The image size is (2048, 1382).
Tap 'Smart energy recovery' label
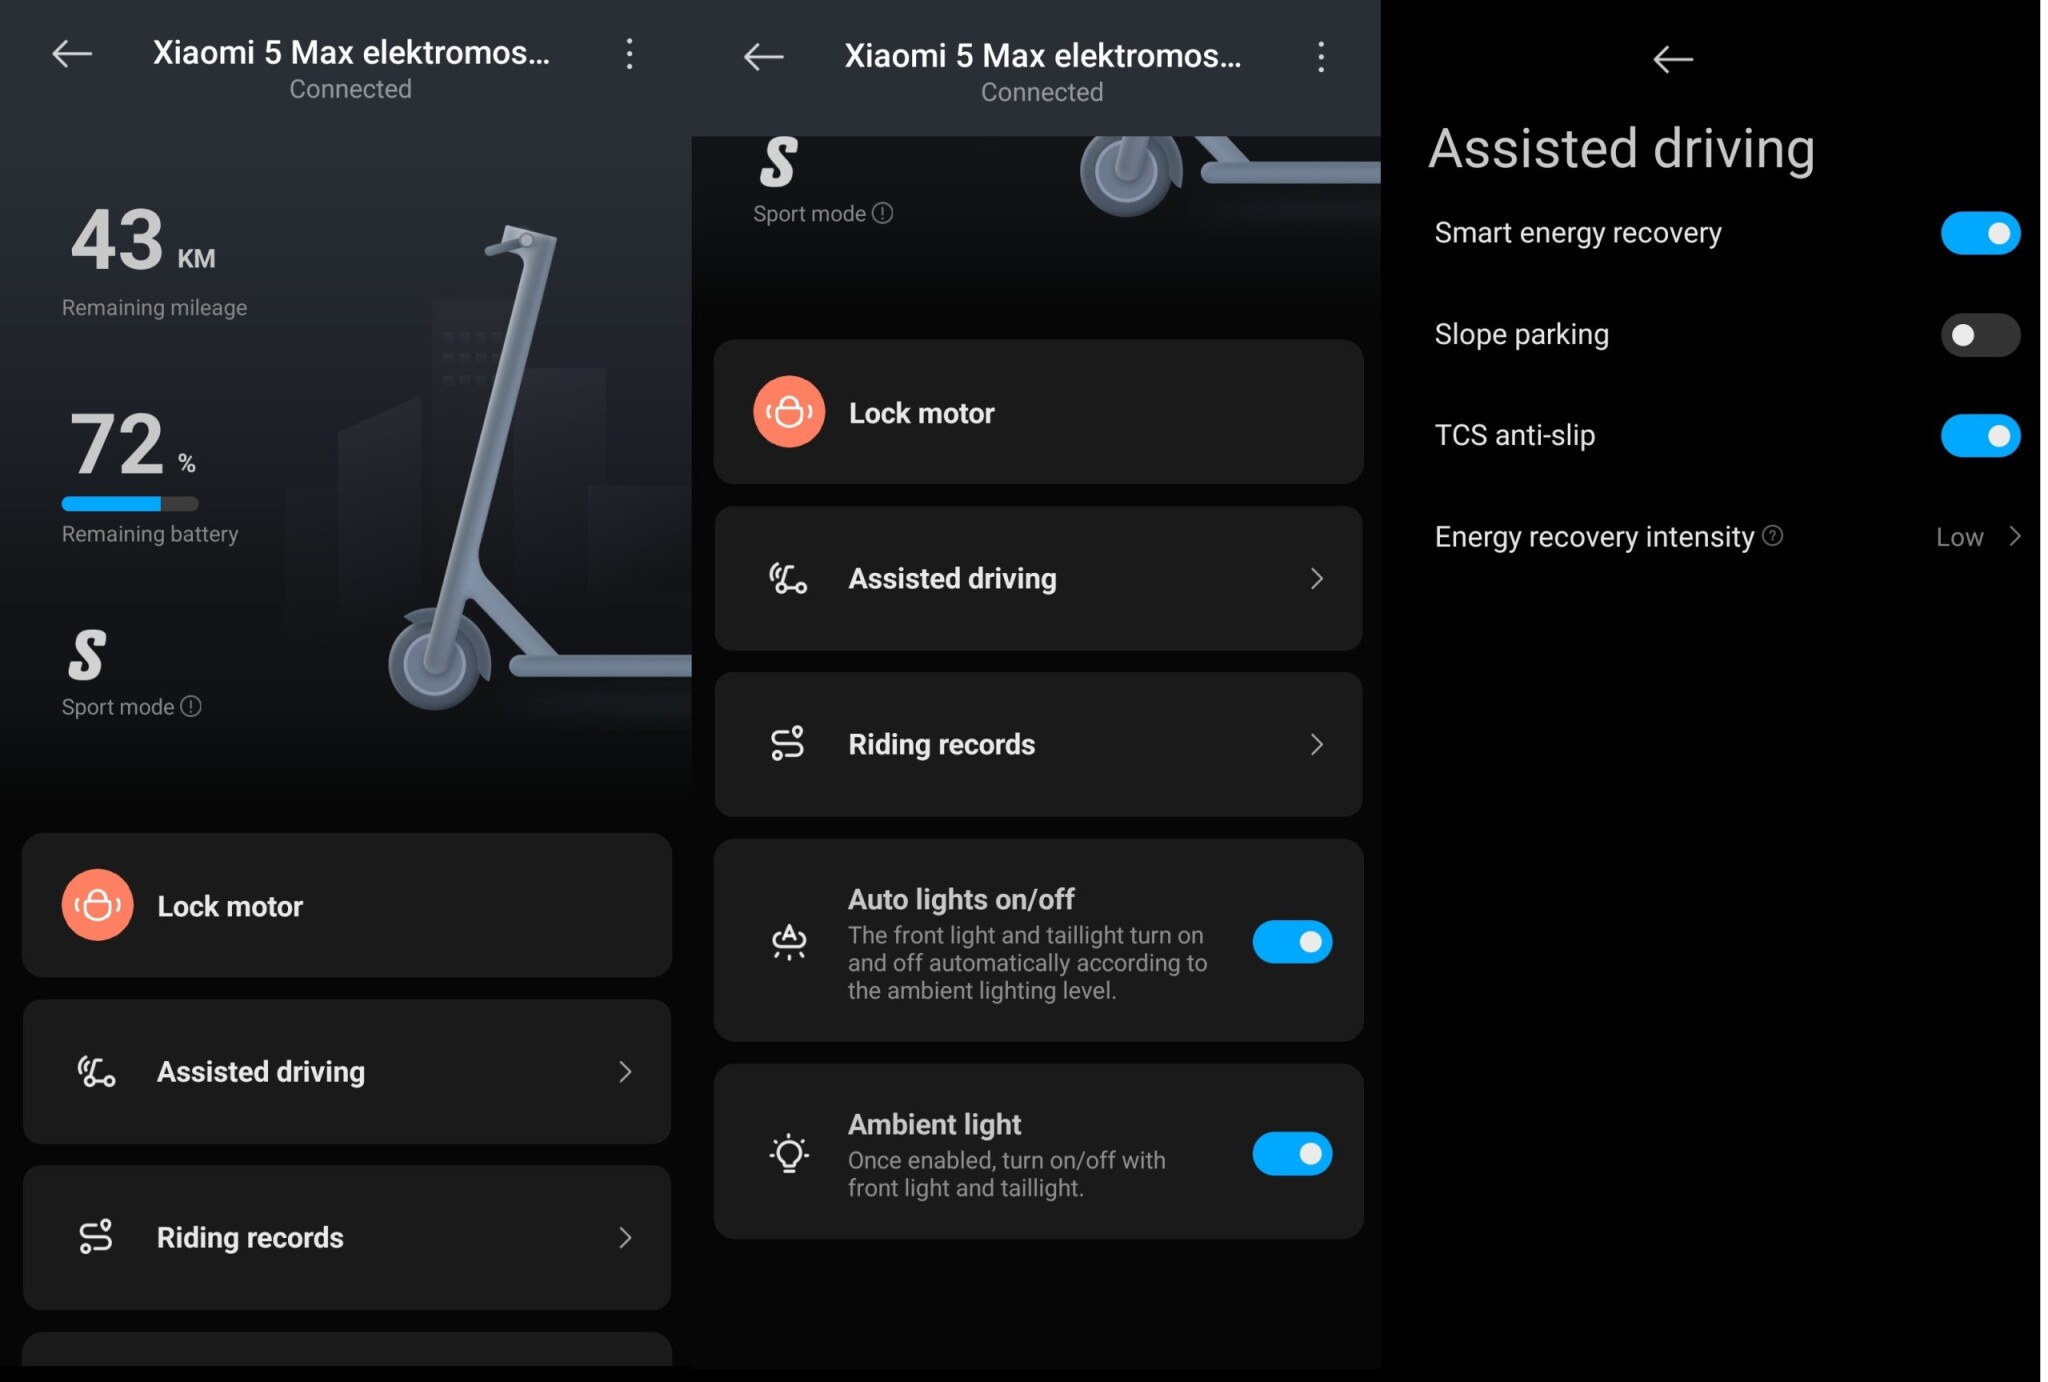tap(1578, 233)
